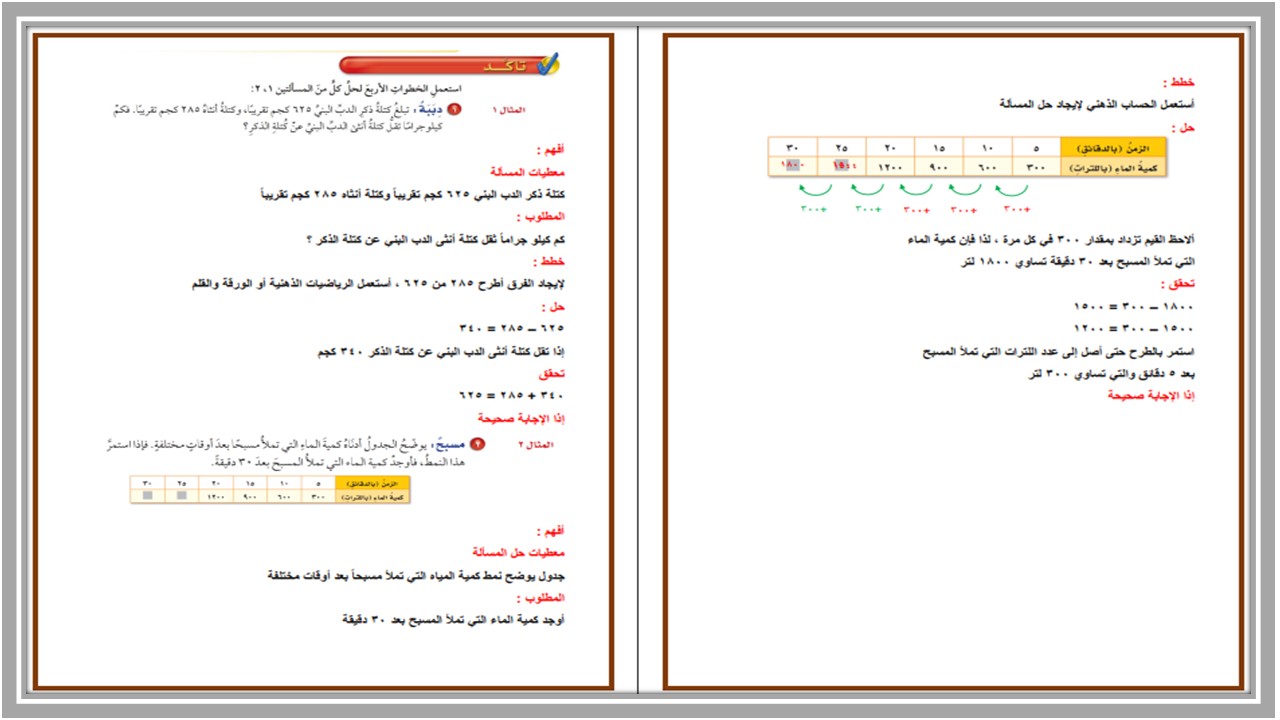Click the gray blank cell under ٢٥ in left-page table
The height and width of the screenshot is (720, 1280).
[x=182, y=496]
